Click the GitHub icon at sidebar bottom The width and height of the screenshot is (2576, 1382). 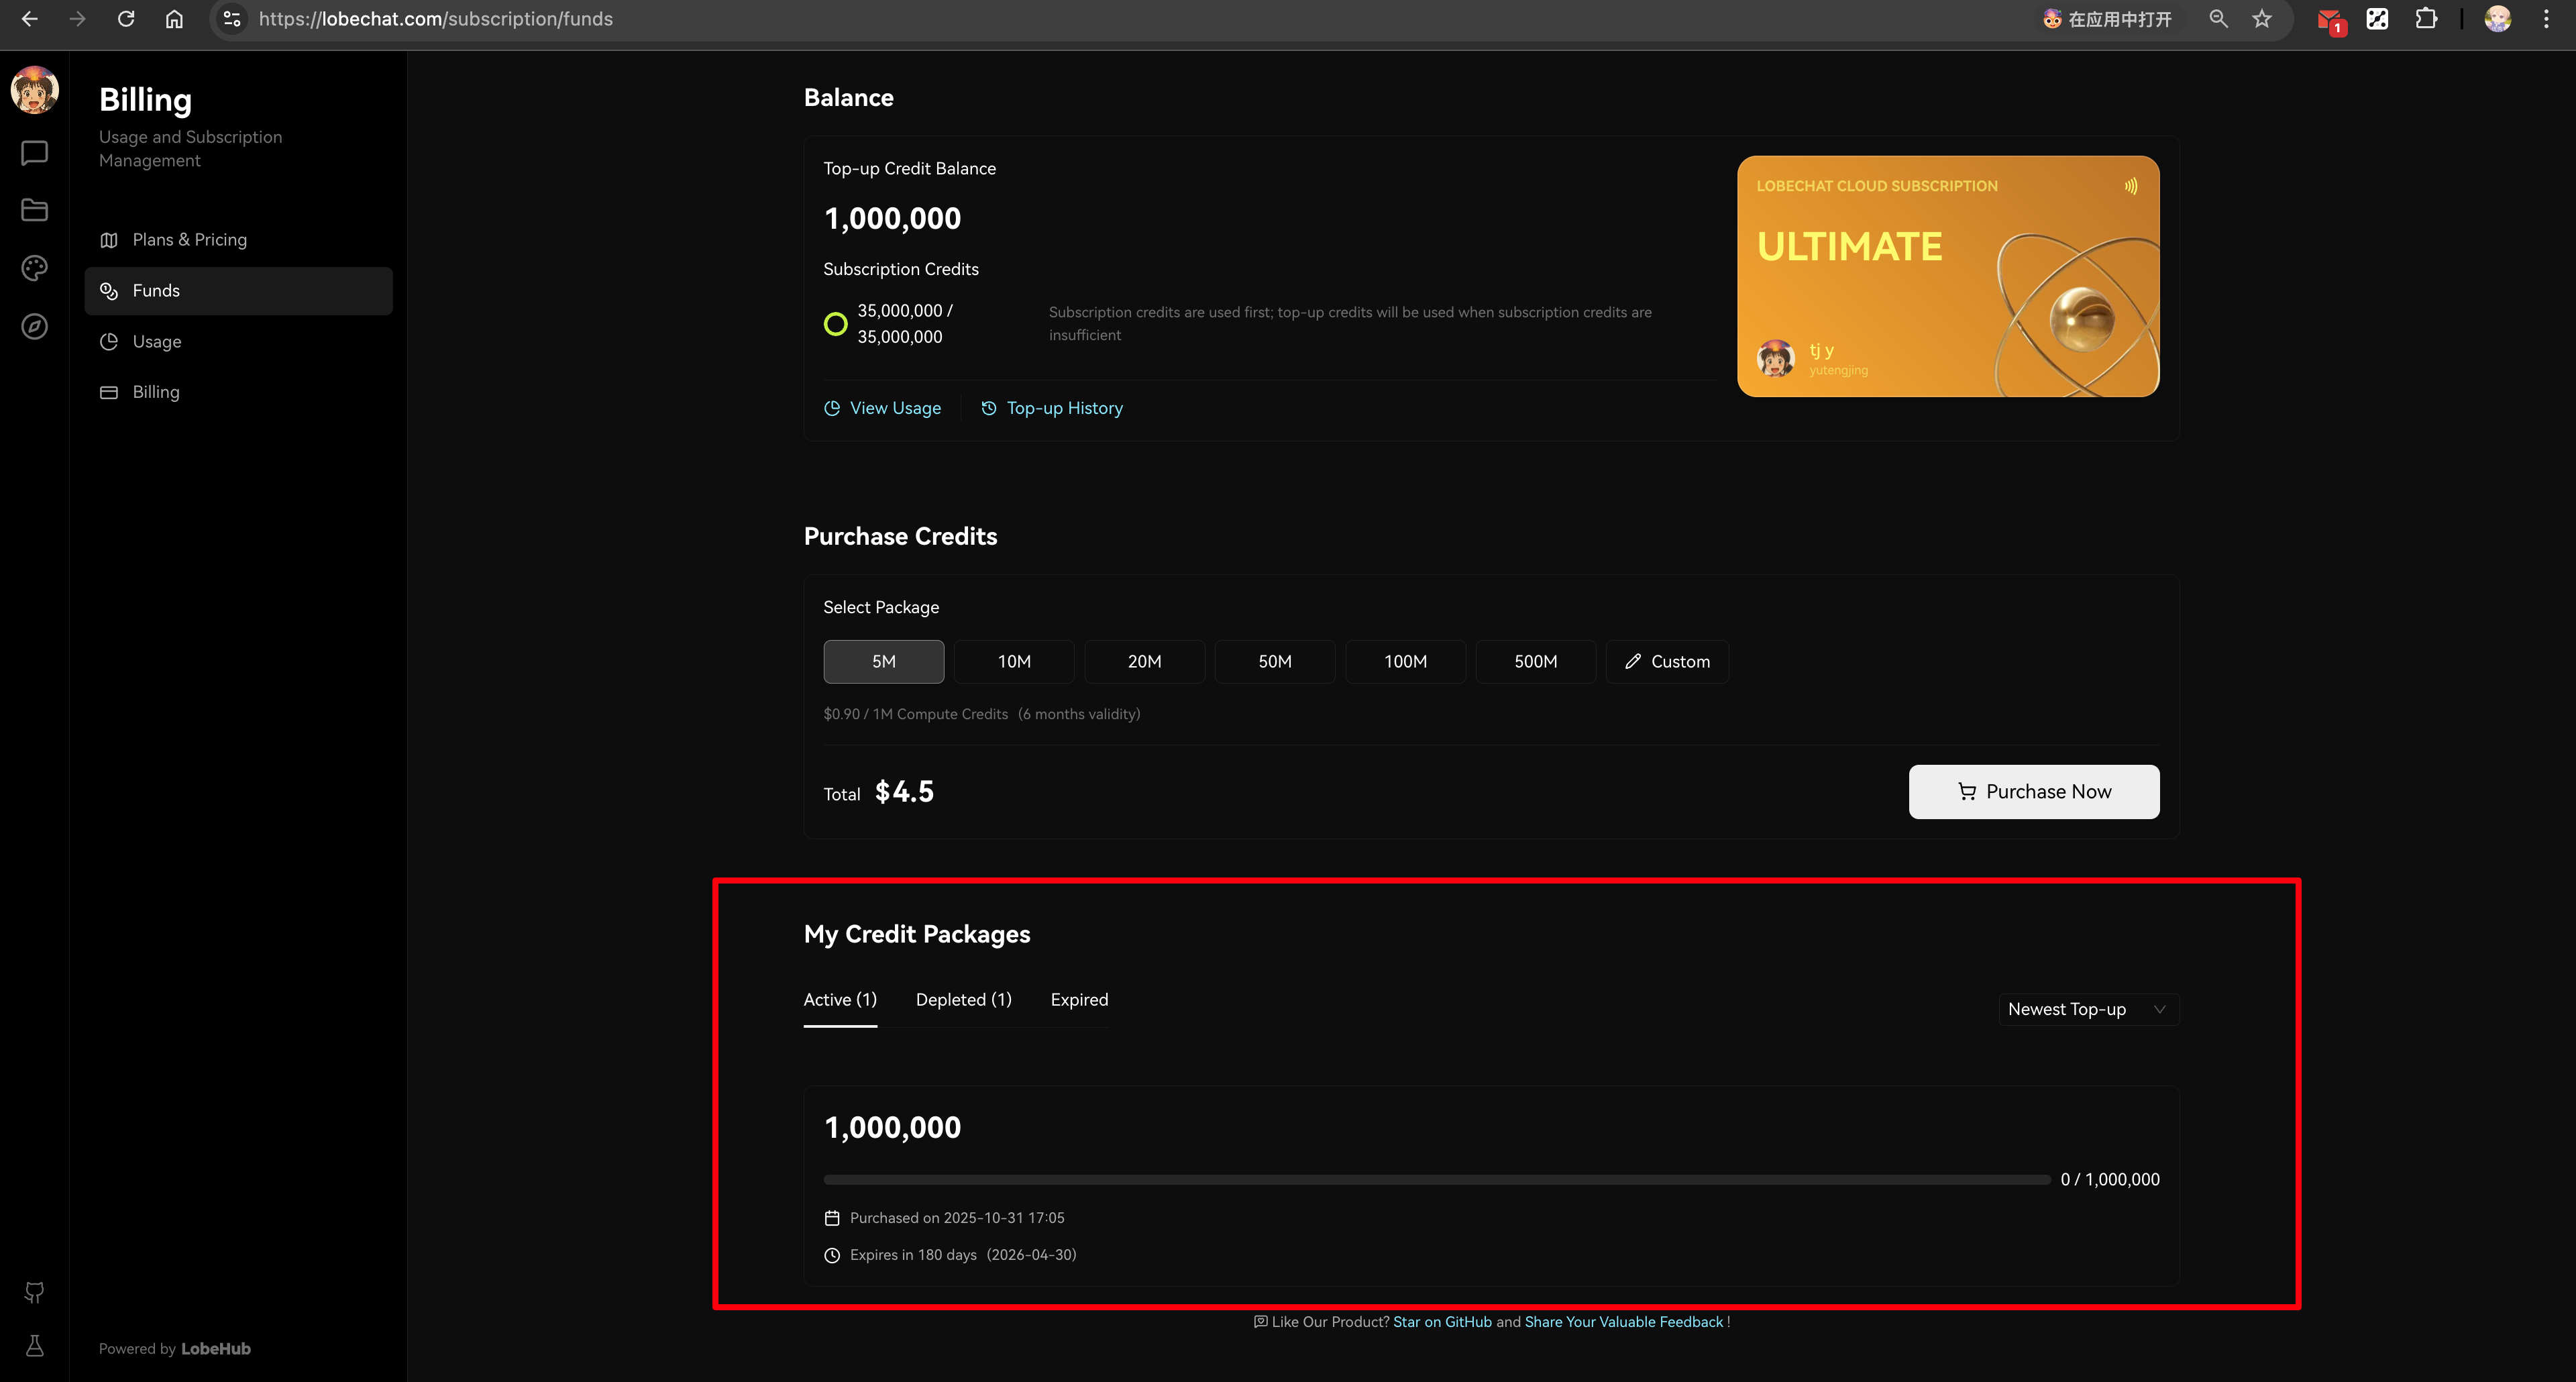(x=35, y=1292)
